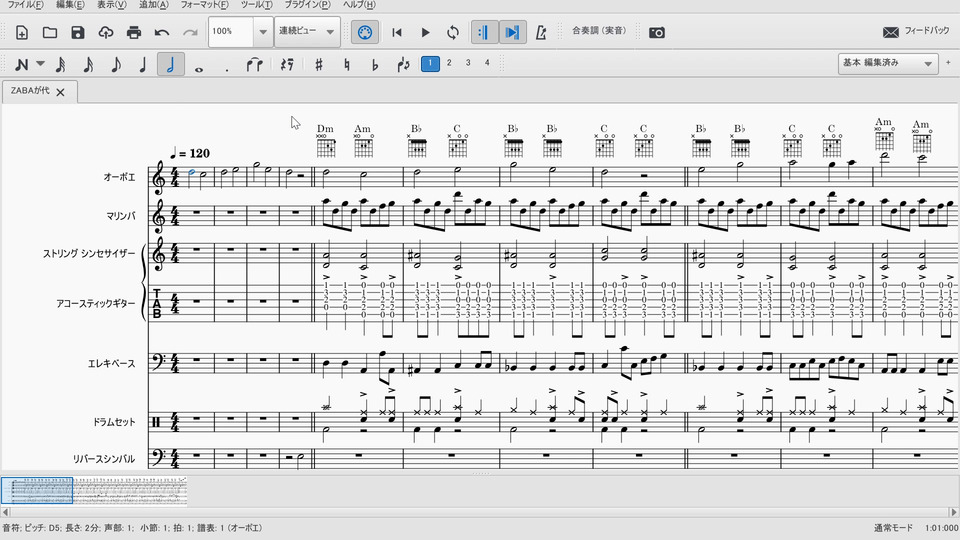Expand the 基本 編集済み workspace dropdown
This screenshot has width=960, height=540.
click(929, 64)
